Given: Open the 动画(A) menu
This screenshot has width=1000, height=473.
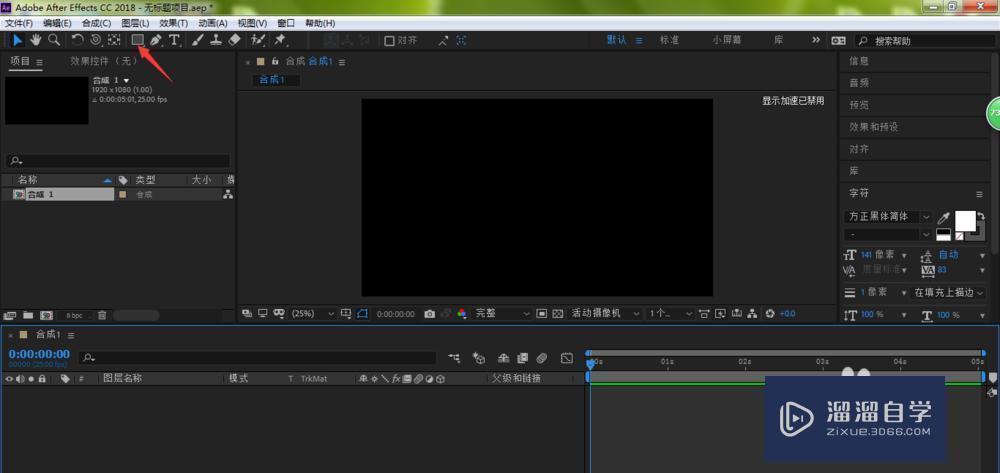Looking at the screenshot, I should pyautogui.click(x=212, y=23).
